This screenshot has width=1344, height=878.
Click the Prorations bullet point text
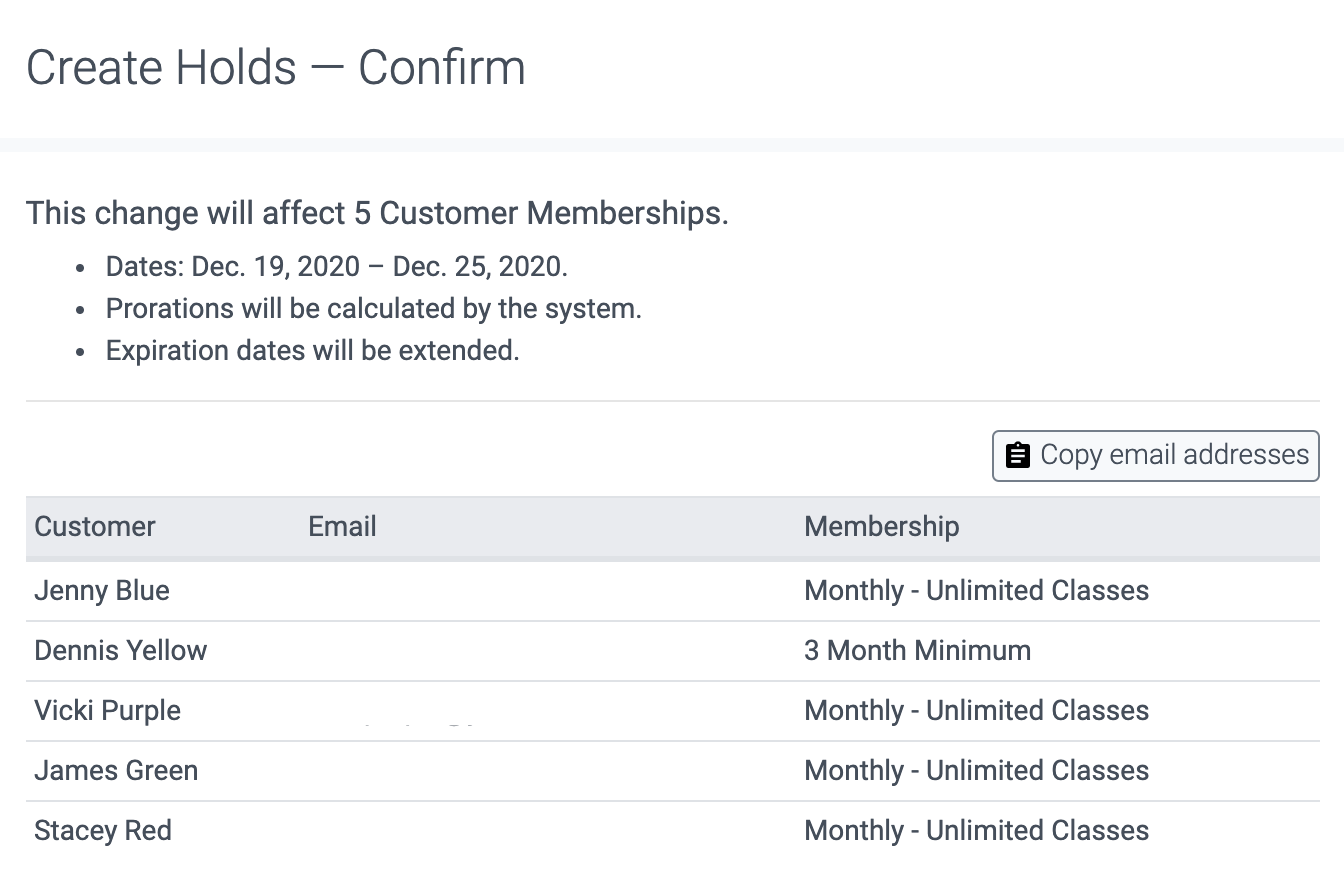click(373, 308)
